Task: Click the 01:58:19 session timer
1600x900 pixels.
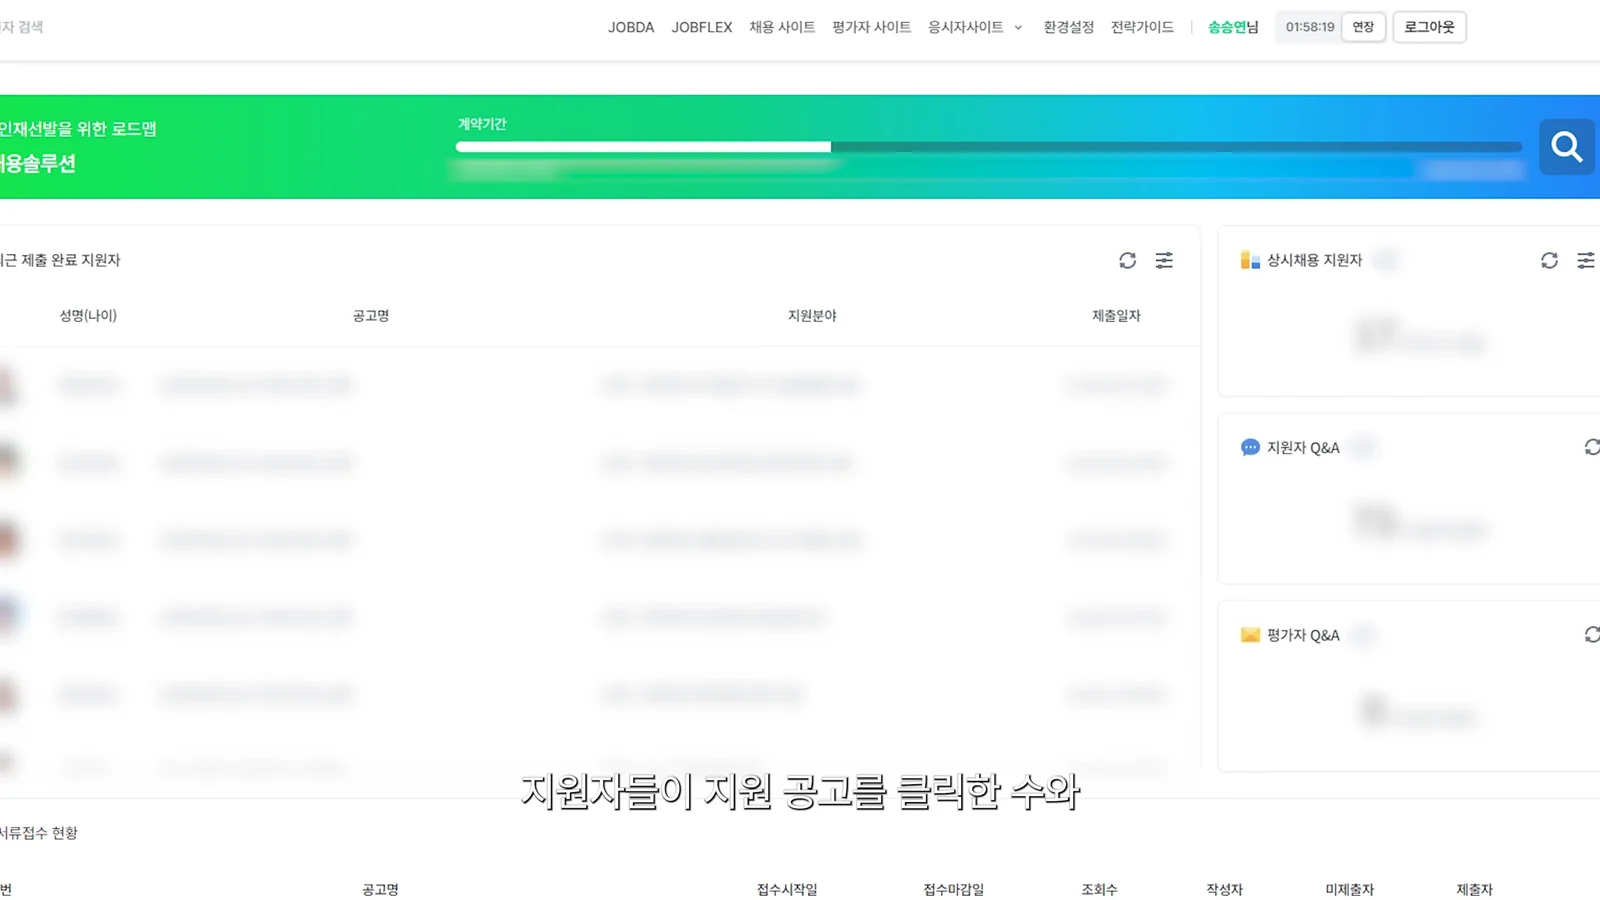Action: [1310, 27]
